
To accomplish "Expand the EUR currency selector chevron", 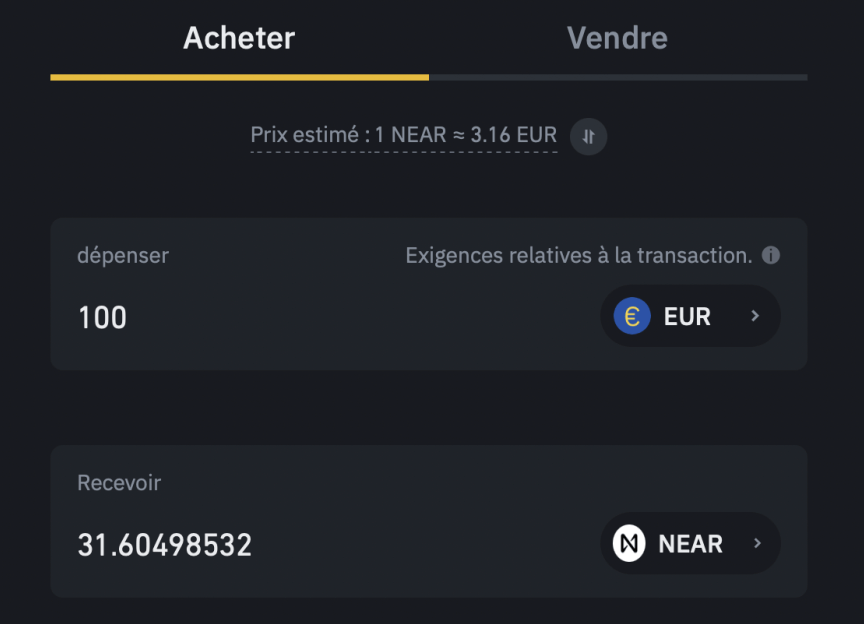I will click(x=757, y=316).
